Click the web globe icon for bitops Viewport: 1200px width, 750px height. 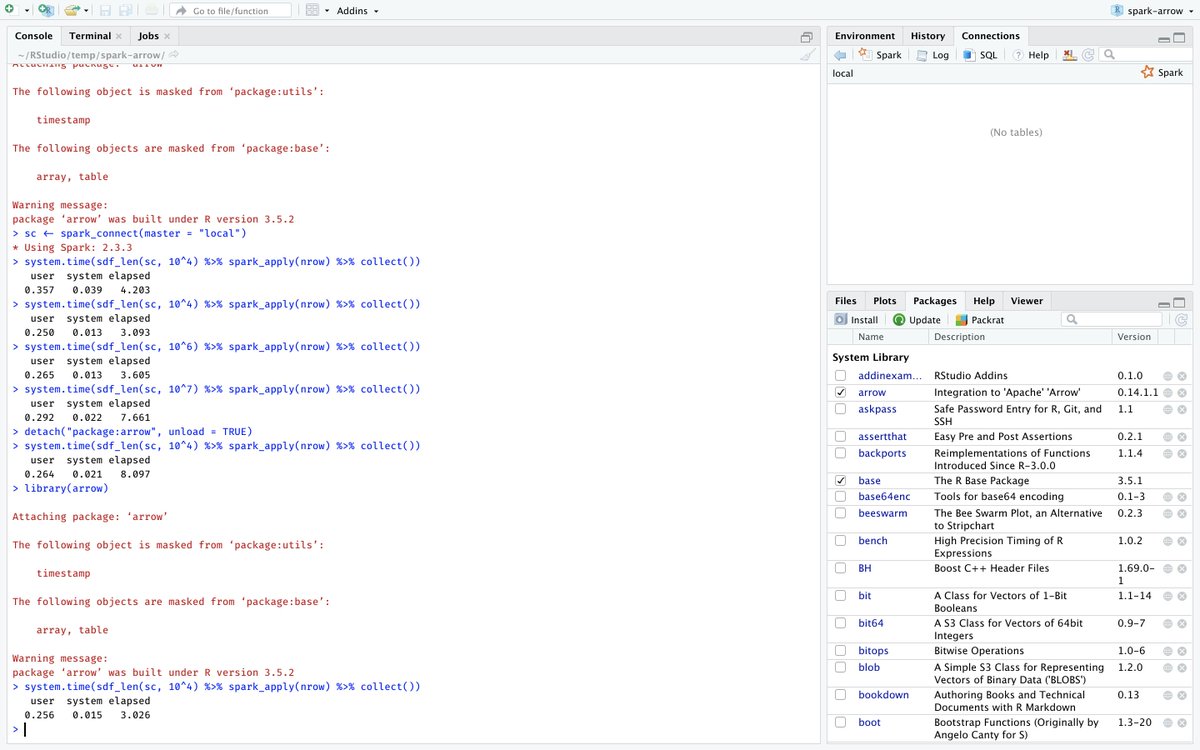point(1167,651)
